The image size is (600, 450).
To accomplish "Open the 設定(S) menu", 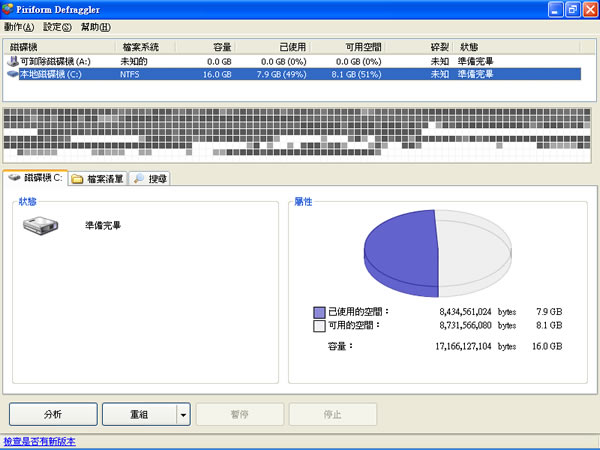I will tap(58, 27).
